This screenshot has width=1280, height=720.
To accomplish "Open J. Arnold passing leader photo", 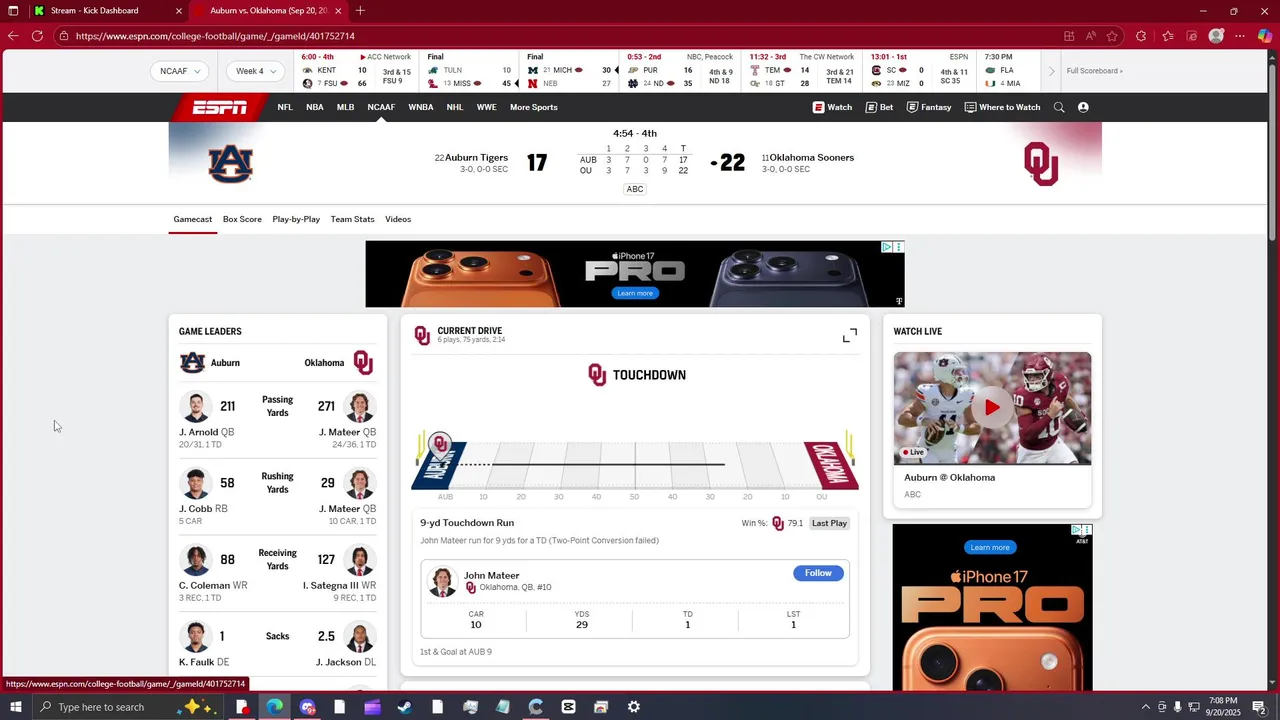I will click(196, 407).
